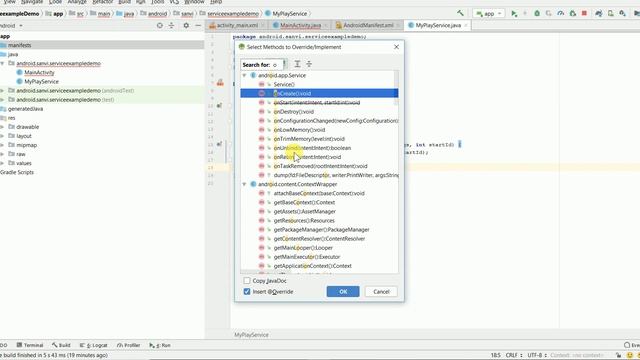
Task: Click line separator CRLF in status bar
Action: [x=513, y=356]
